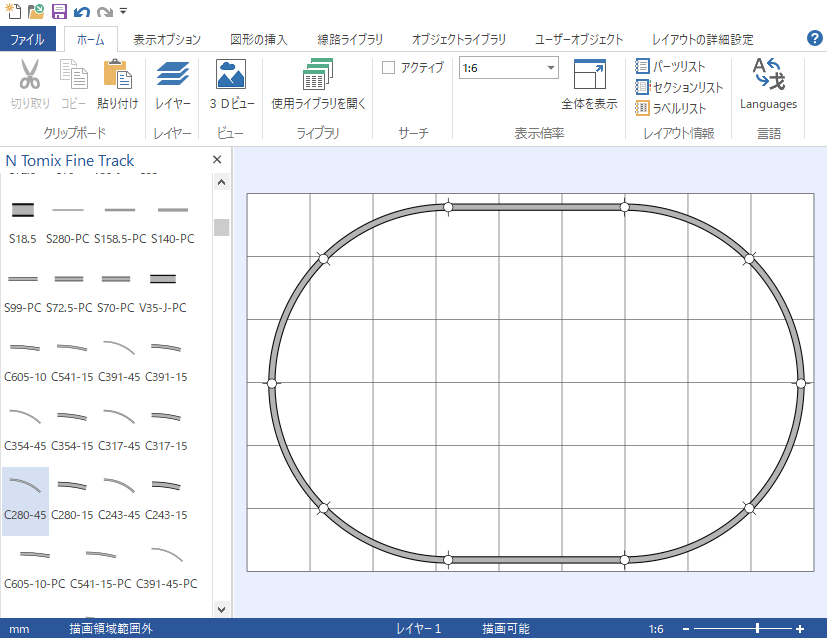Click the Languages icon

point(768,74)
